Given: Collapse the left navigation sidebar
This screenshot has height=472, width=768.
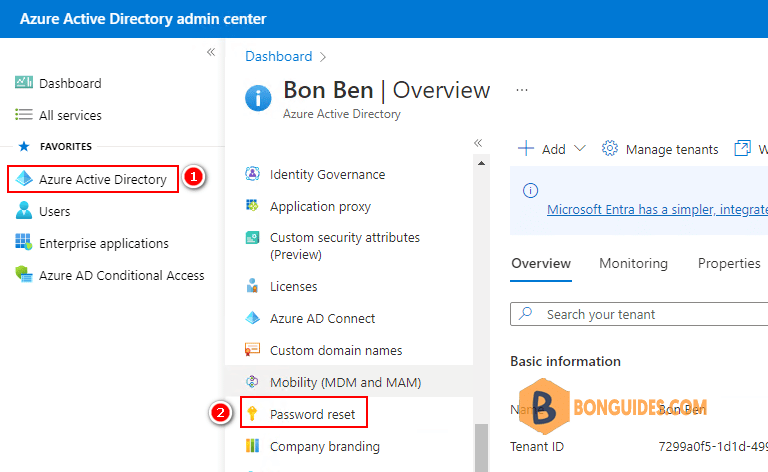Looking at the screenshot, I should 211,52.
